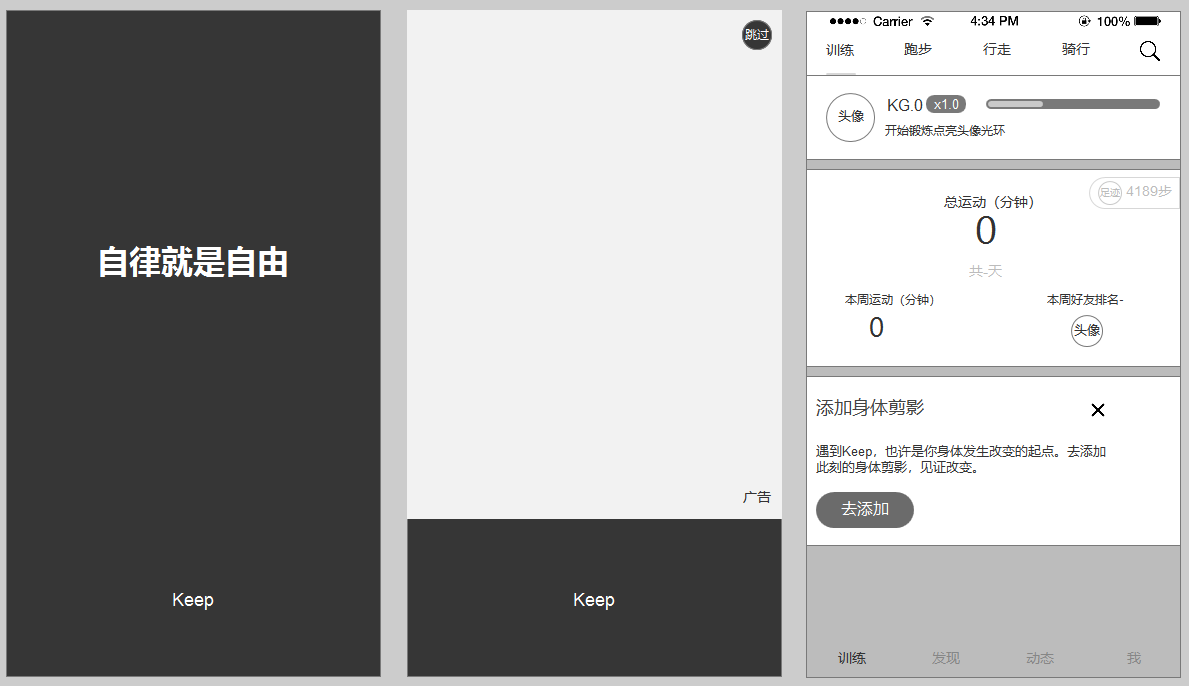Click the search magnifier icon
The width and height of the screenshot is (1189, 686).
(x=1149, y=51)
